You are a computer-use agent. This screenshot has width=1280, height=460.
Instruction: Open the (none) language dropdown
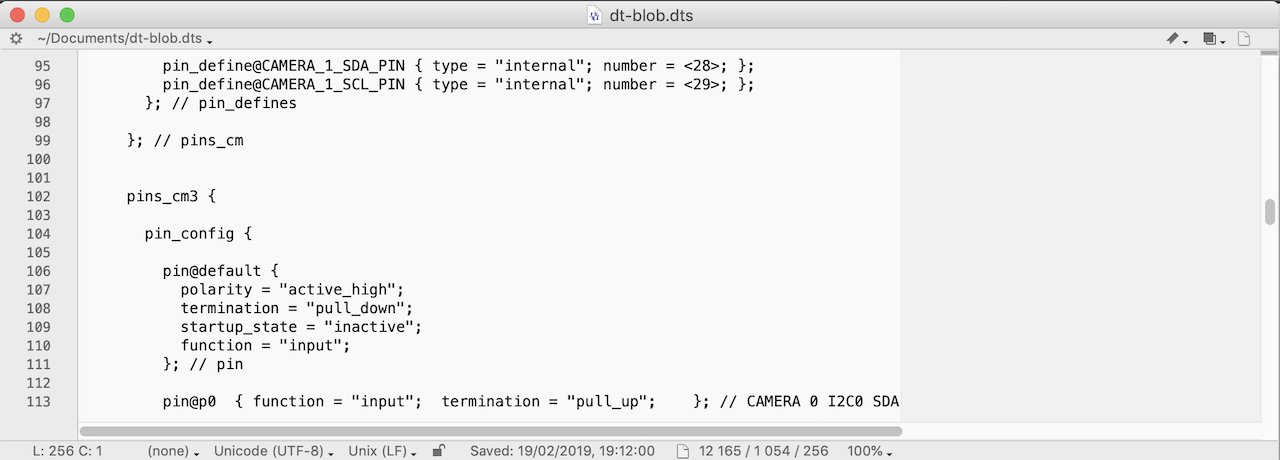coord(172,451)
